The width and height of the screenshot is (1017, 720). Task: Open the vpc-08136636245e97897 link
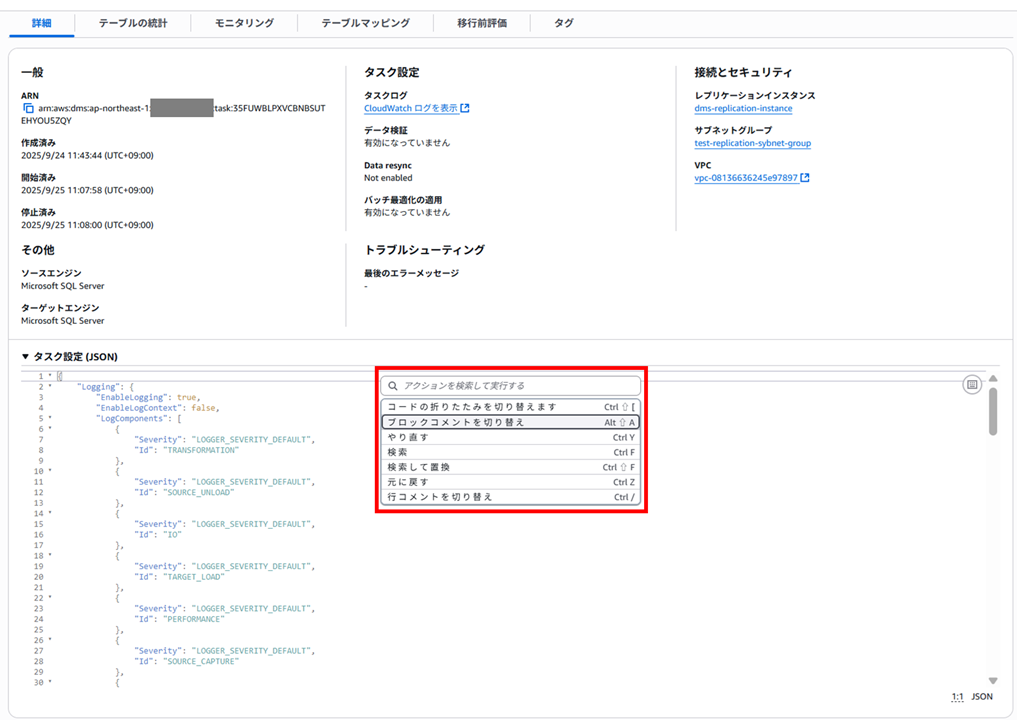pyautogui.click(x=746, y=178)
